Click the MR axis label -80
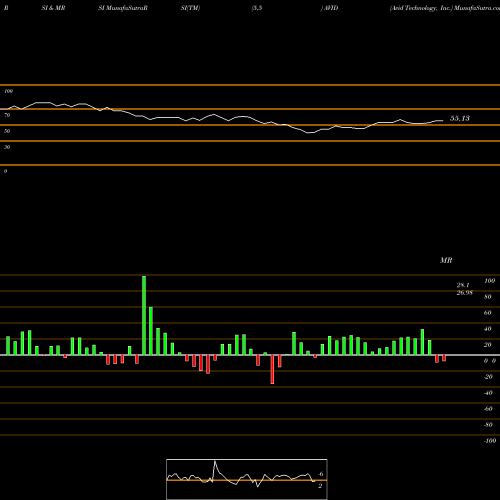The image size is (500, 500). [488, 425]
